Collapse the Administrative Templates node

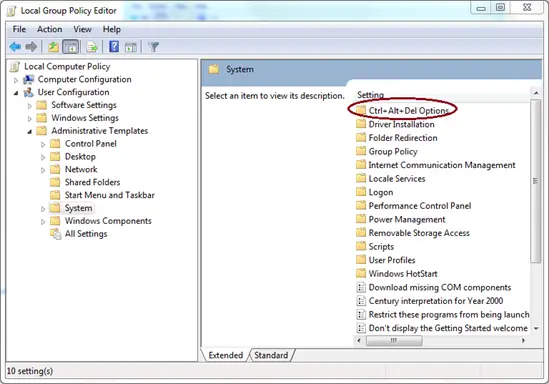(29, 132)
